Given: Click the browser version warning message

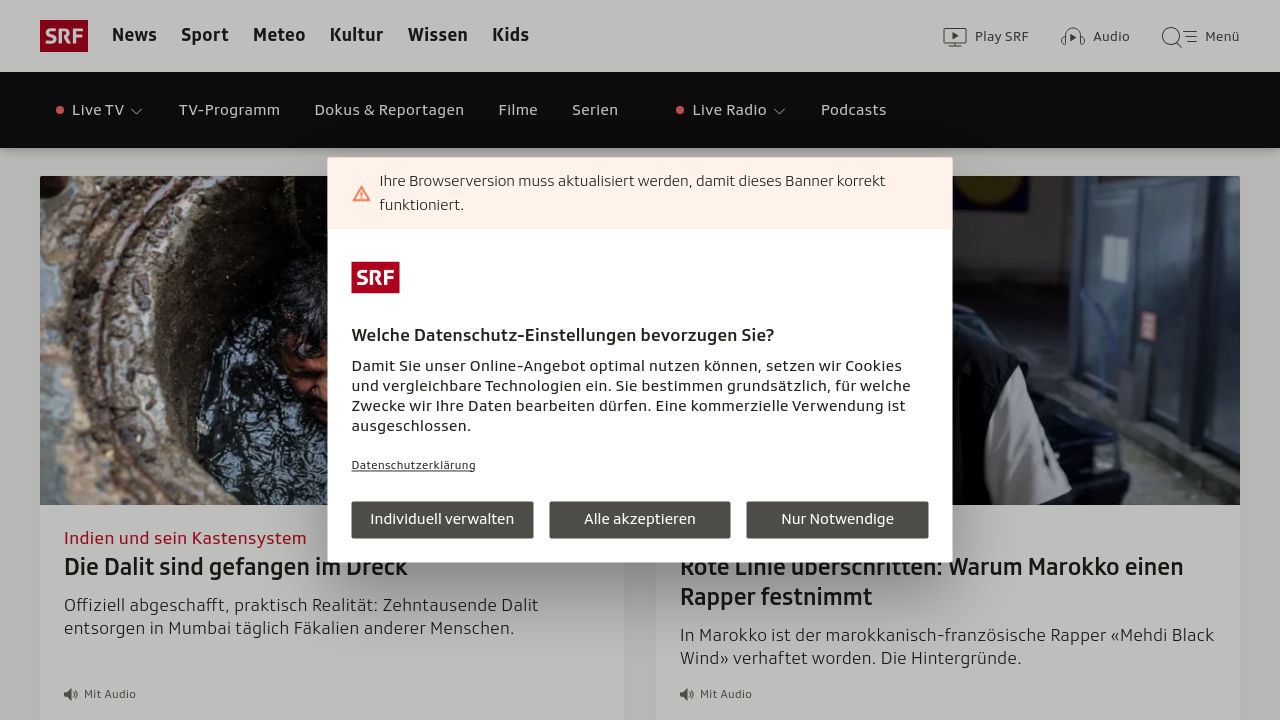Looking at the screenshot, I should [x=632, y=193].
